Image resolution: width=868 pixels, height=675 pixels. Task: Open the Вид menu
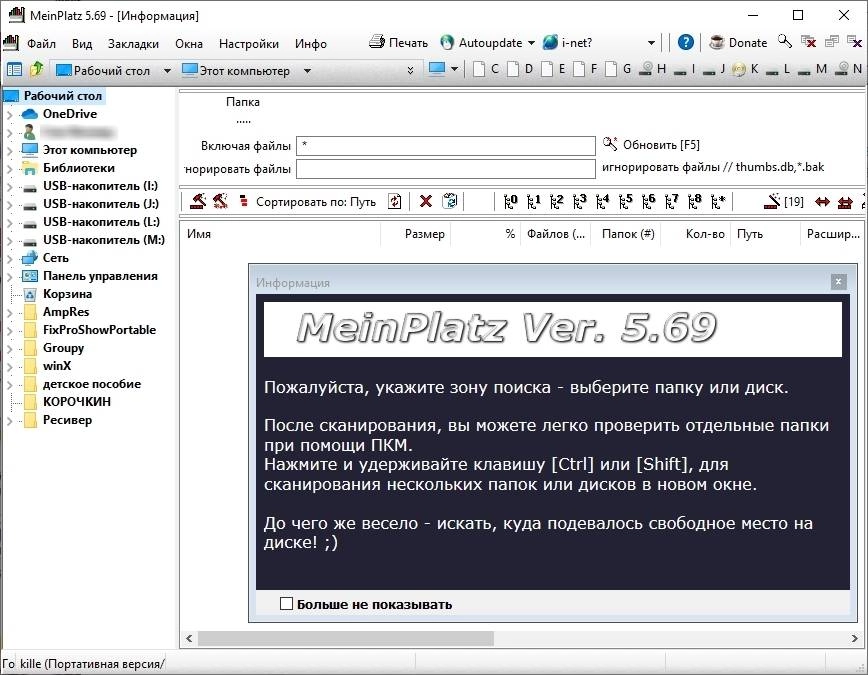82,43
